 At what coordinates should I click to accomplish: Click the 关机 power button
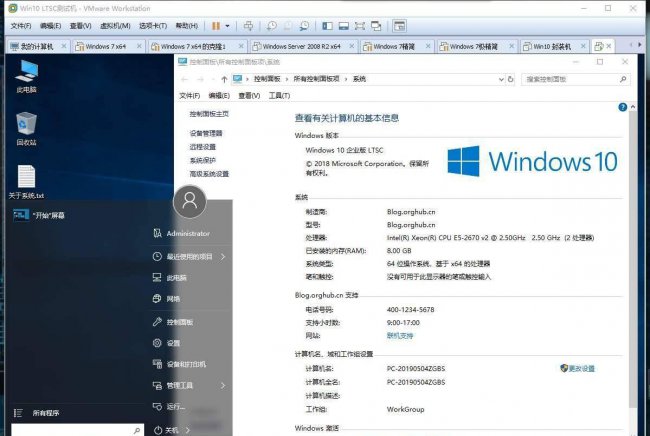click(167, 430)
